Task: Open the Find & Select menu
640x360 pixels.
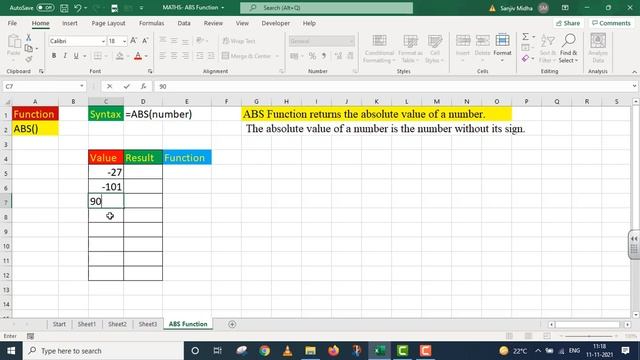Action: [569, 48]
